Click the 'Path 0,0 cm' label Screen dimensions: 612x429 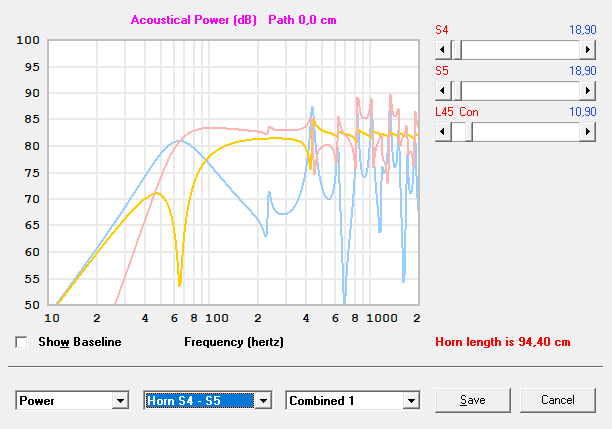click(x=302, y=20)
